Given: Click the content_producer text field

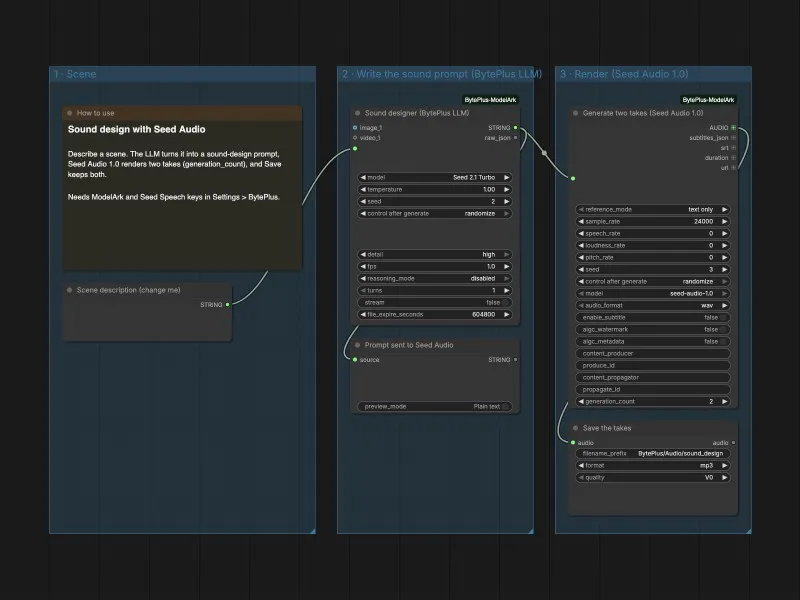Looking at the screenshot, I should (653, 354).
